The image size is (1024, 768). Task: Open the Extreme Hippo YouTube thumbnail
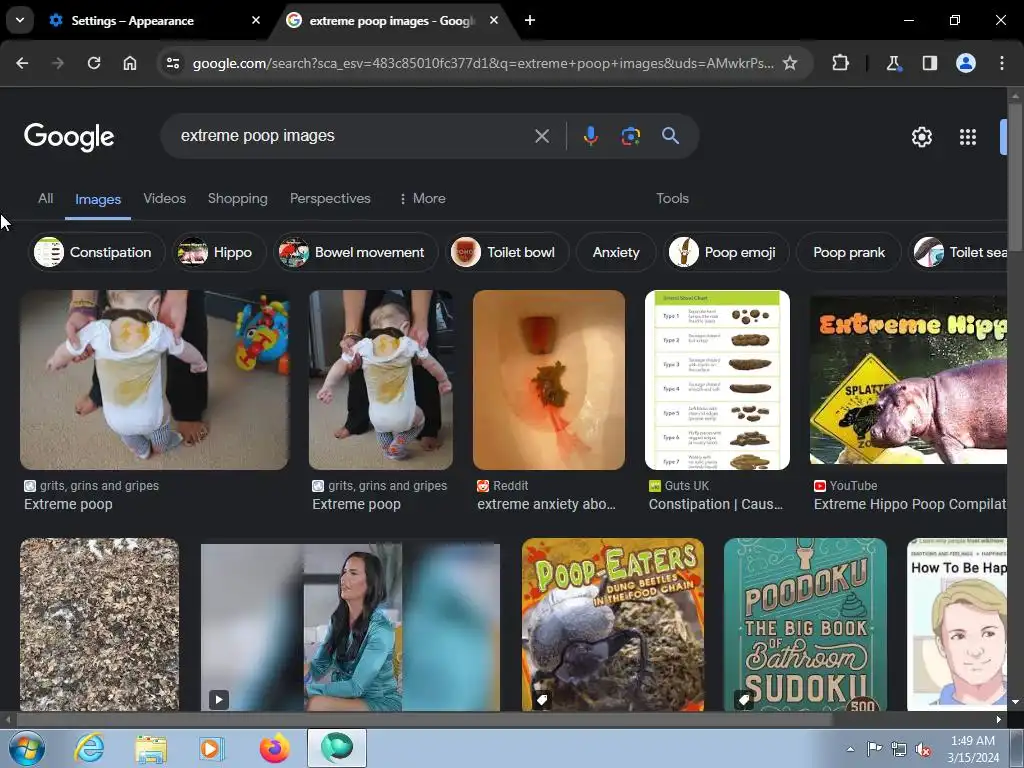(908, 380)
